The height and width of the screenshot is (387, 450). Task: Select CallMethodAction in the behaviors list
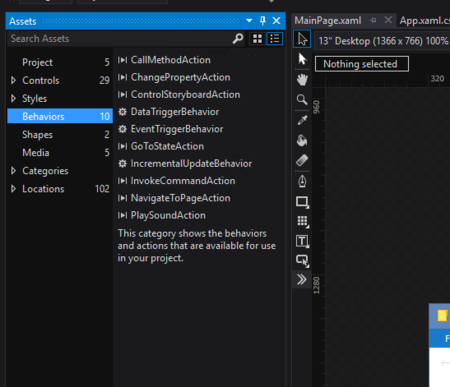pyautogui.click(x=170, y=60)
